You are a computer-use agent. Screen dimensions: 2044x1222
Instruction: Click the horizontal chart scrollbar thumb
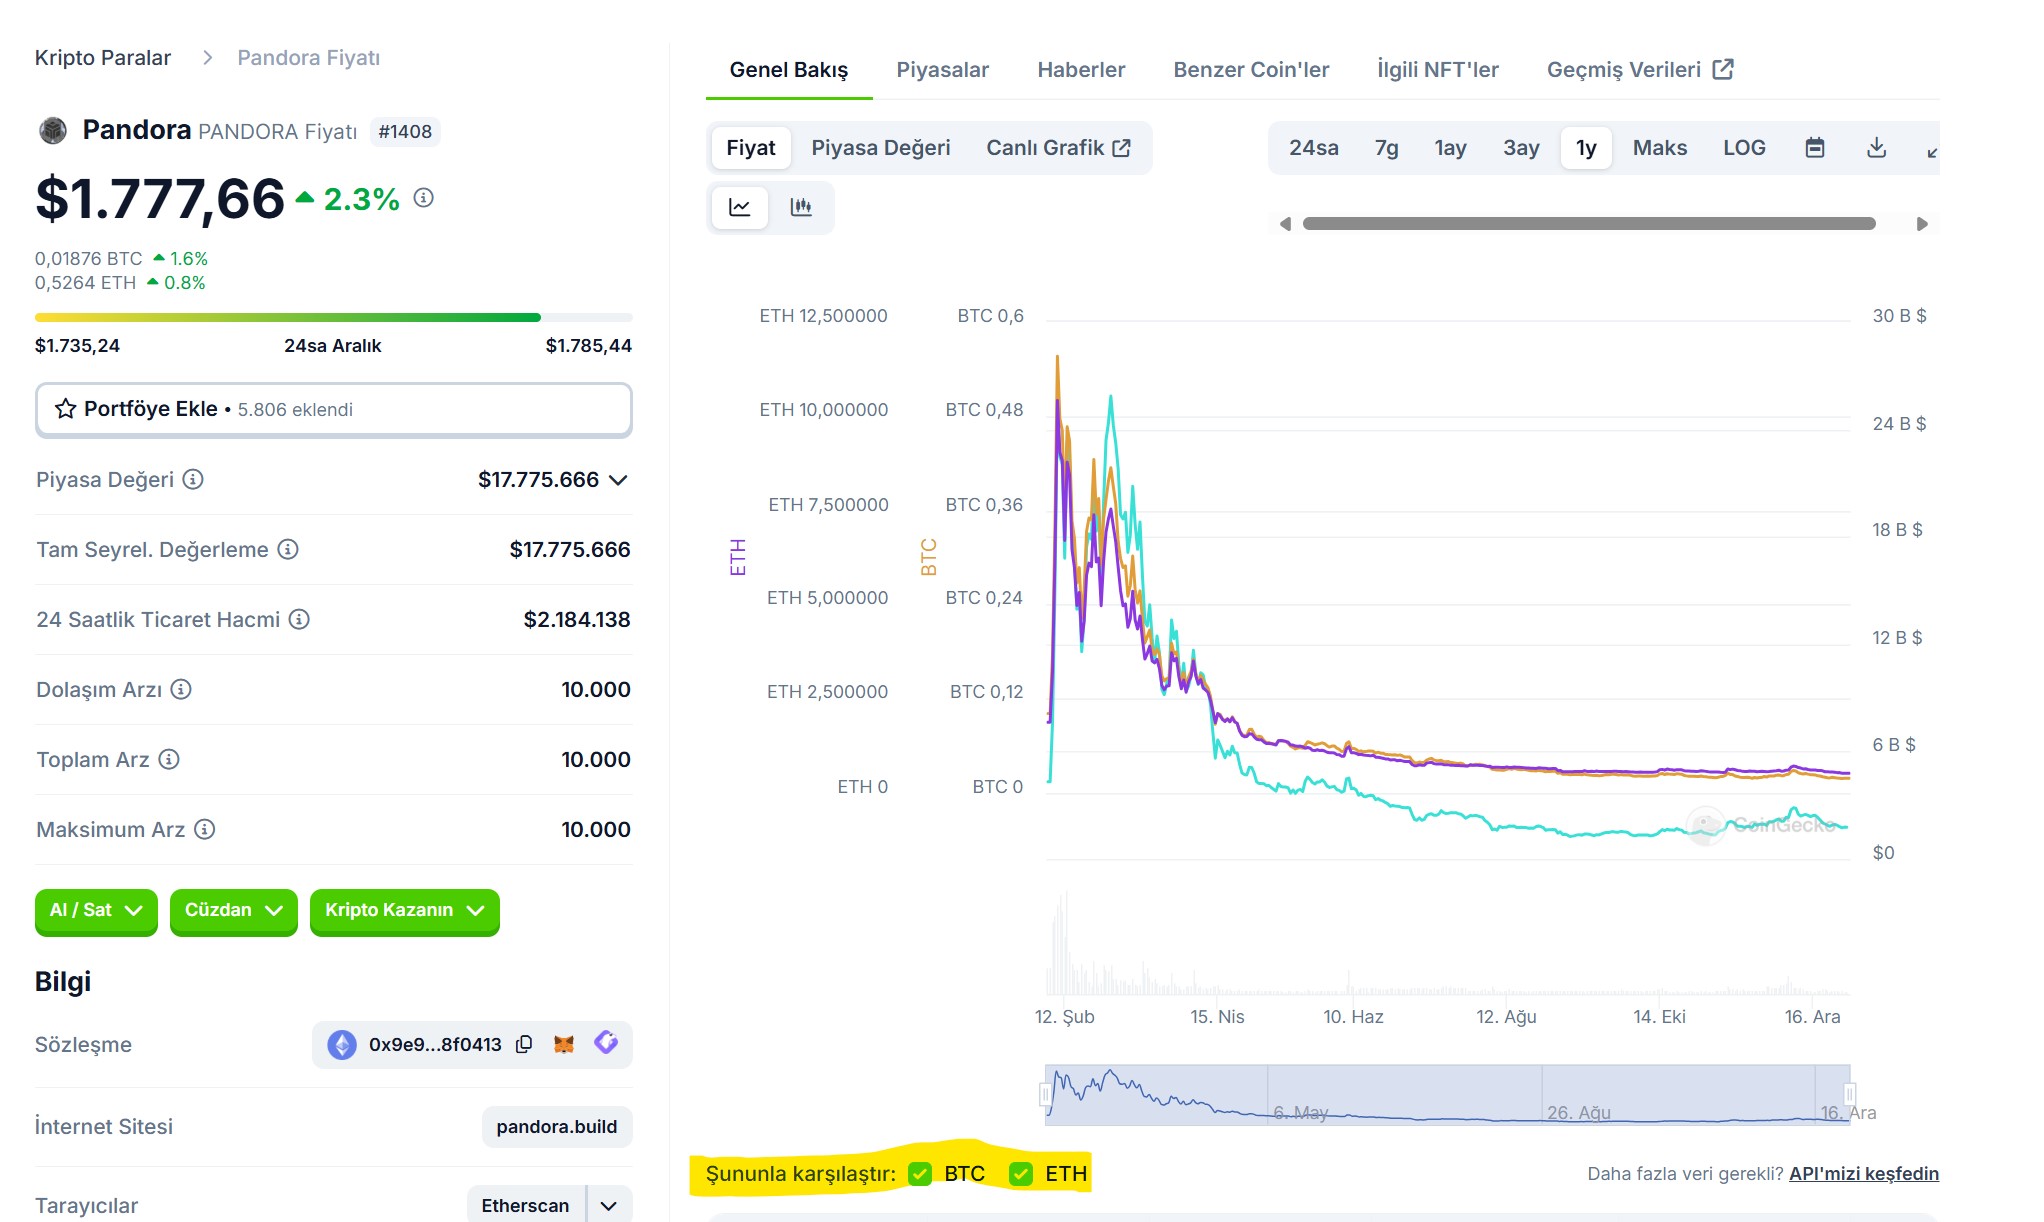[1589, 224]
